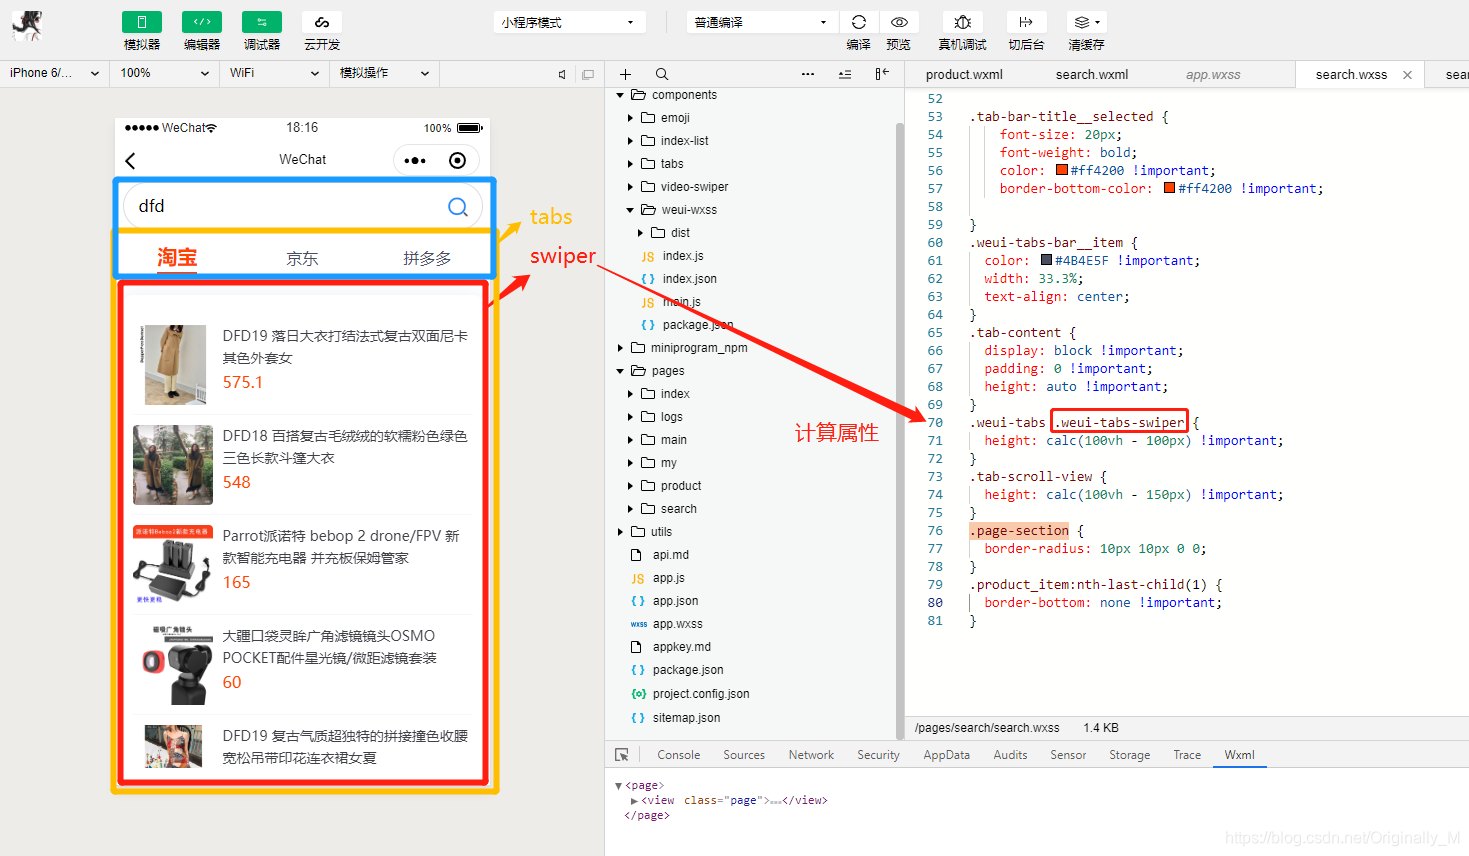Open the product.wxml editor tab
Viewport: 1469px width, 856px height.
[x=964, y=75]
